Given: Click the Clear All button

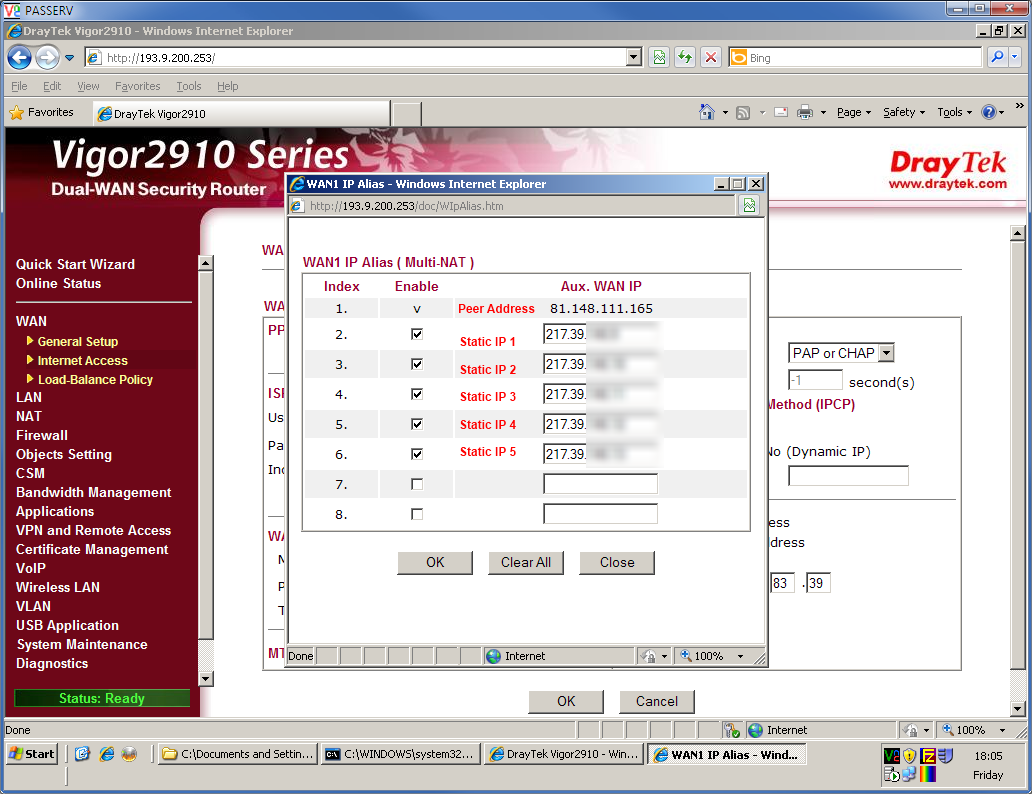Looking at the screenshot, I should pyautogui.click(x=526, y=563).
